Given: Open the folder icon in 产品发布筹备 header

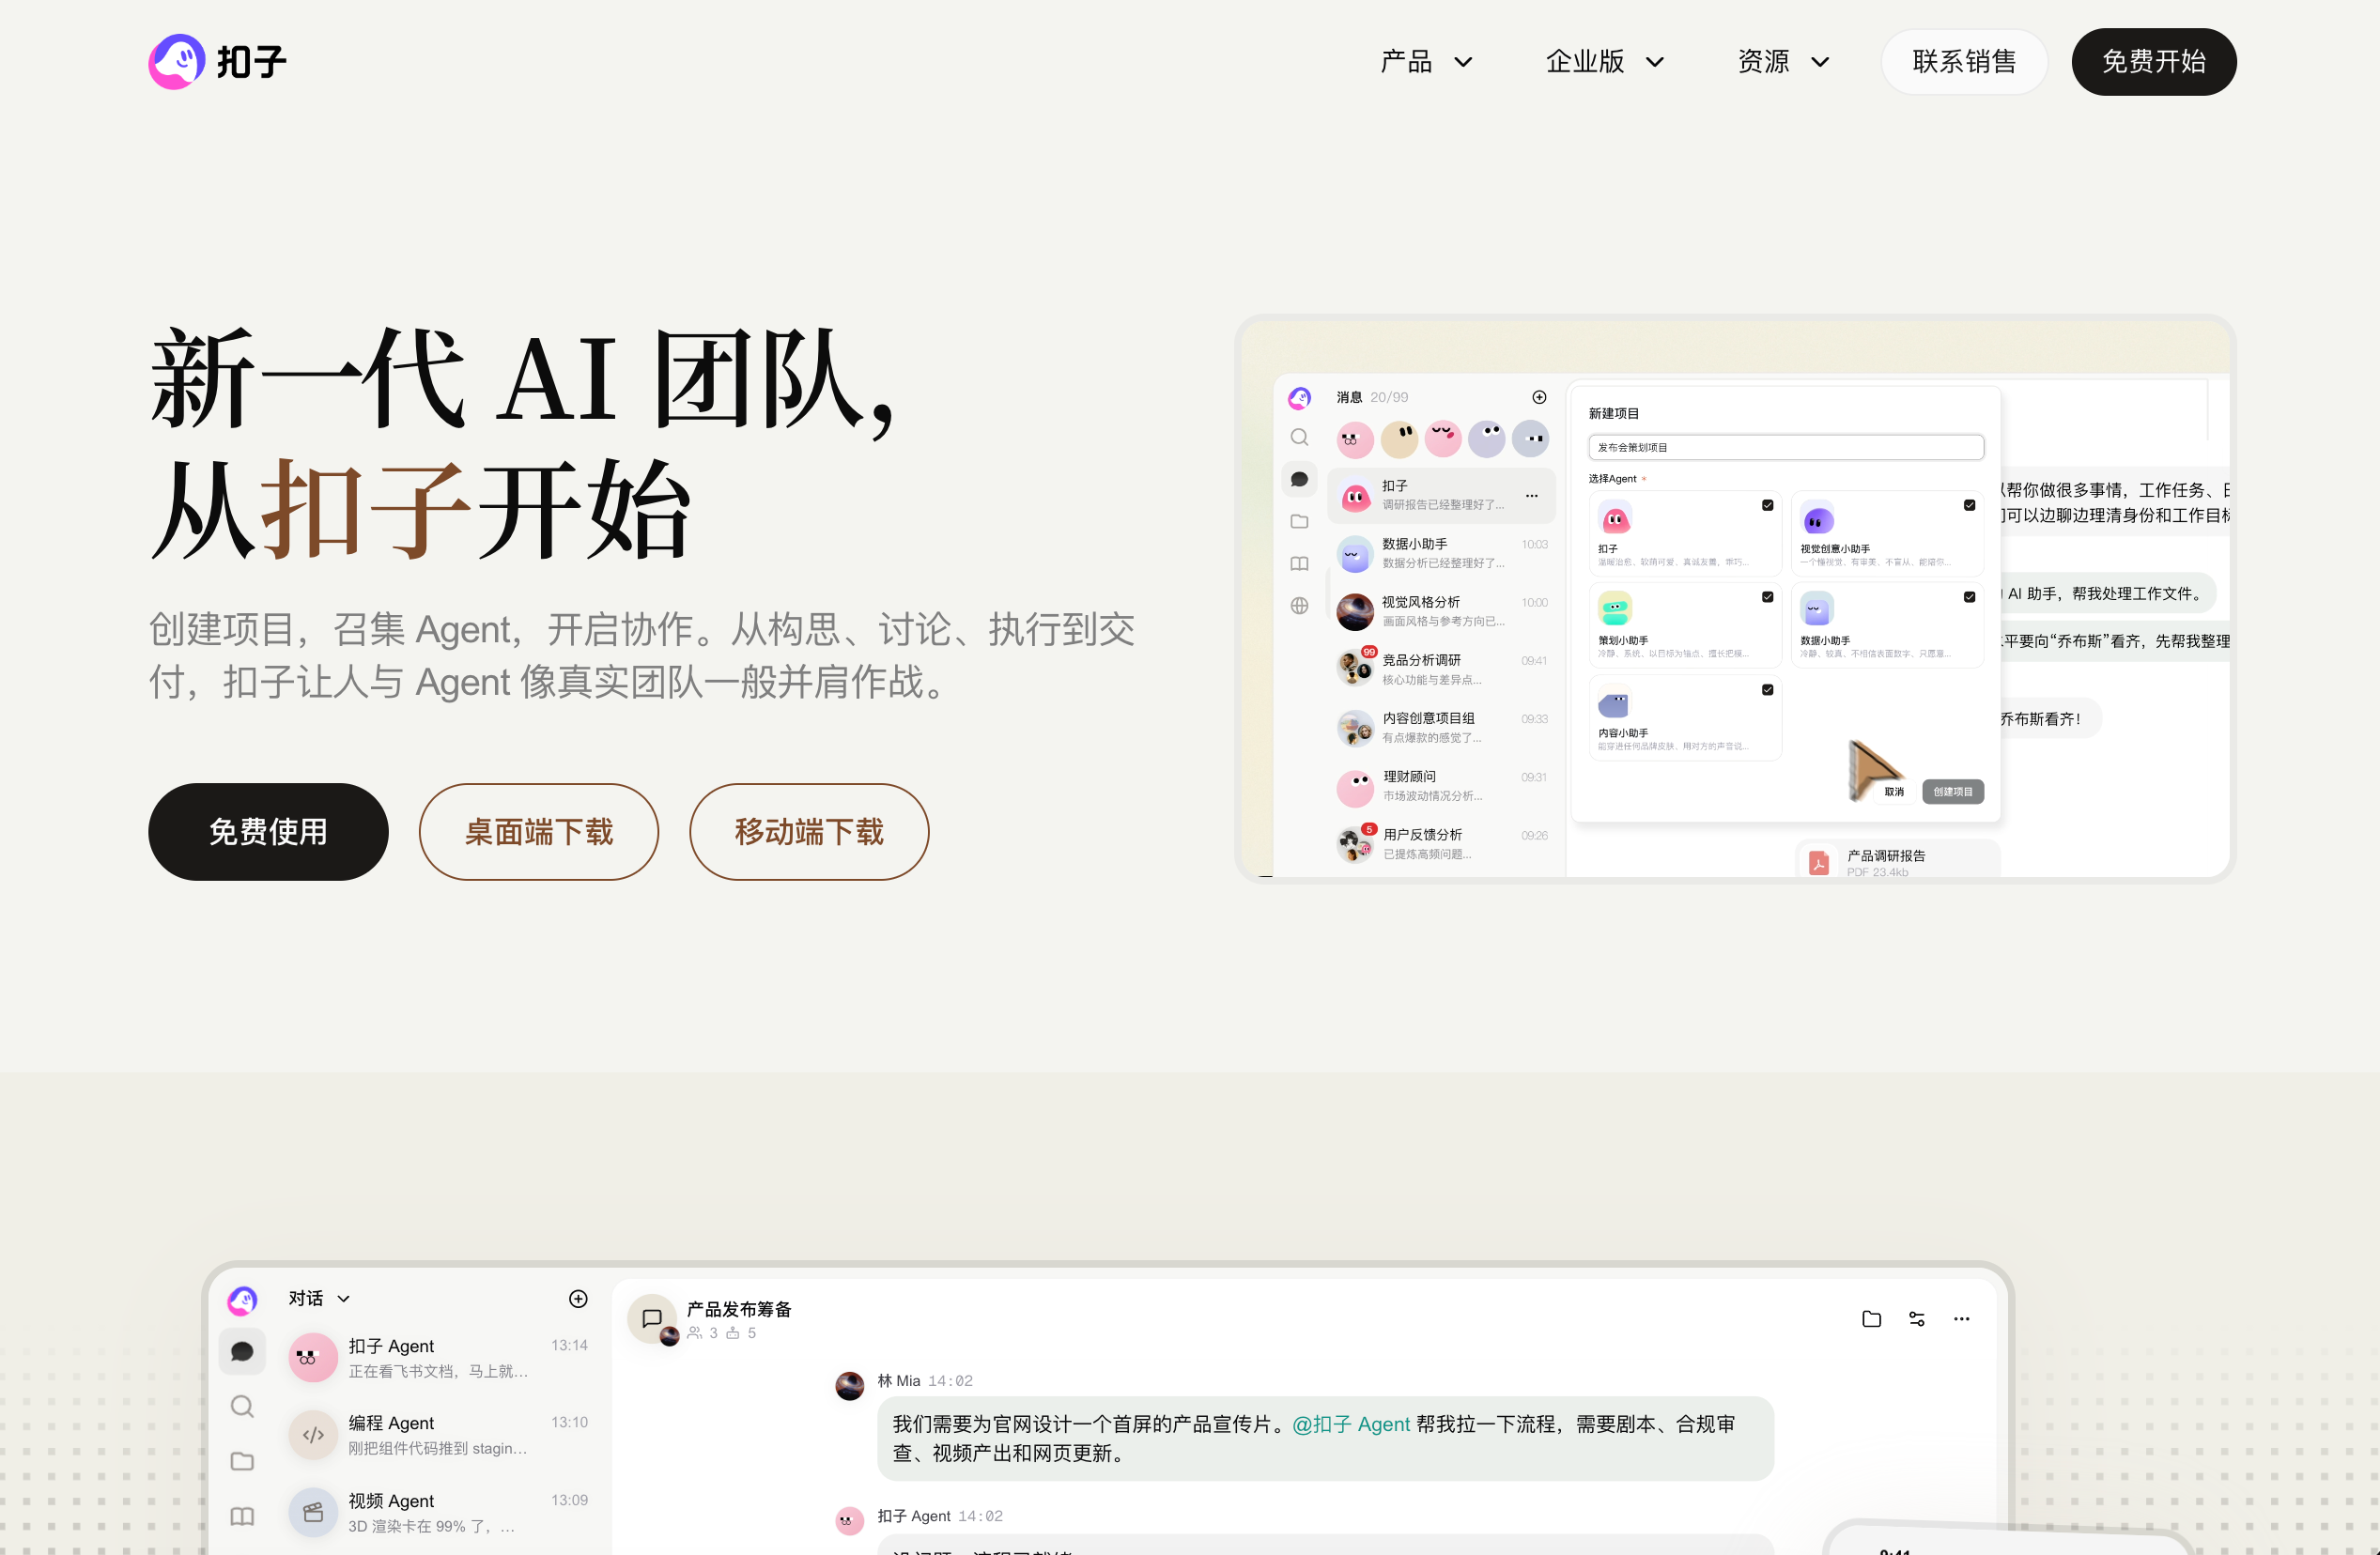Looking at the screenshot, I should (1872, 1319).
